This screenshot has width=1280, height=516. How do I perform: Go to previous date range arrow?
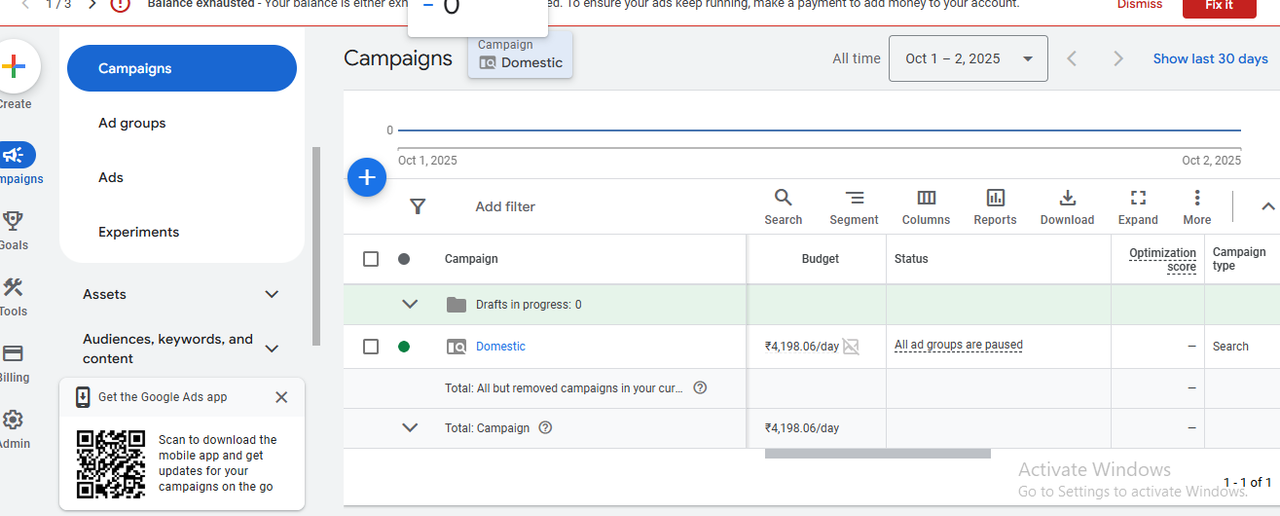[x=1072, y=59]
